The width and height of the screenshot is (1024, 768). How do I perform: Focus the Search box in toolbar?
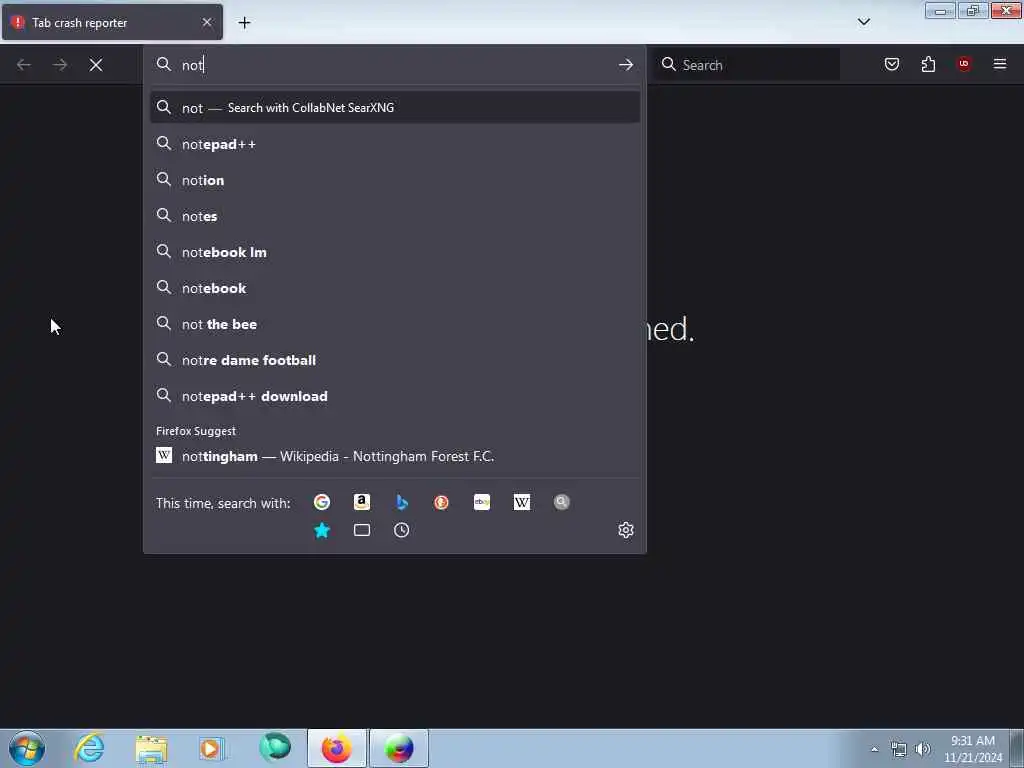[x=747, y=65]
